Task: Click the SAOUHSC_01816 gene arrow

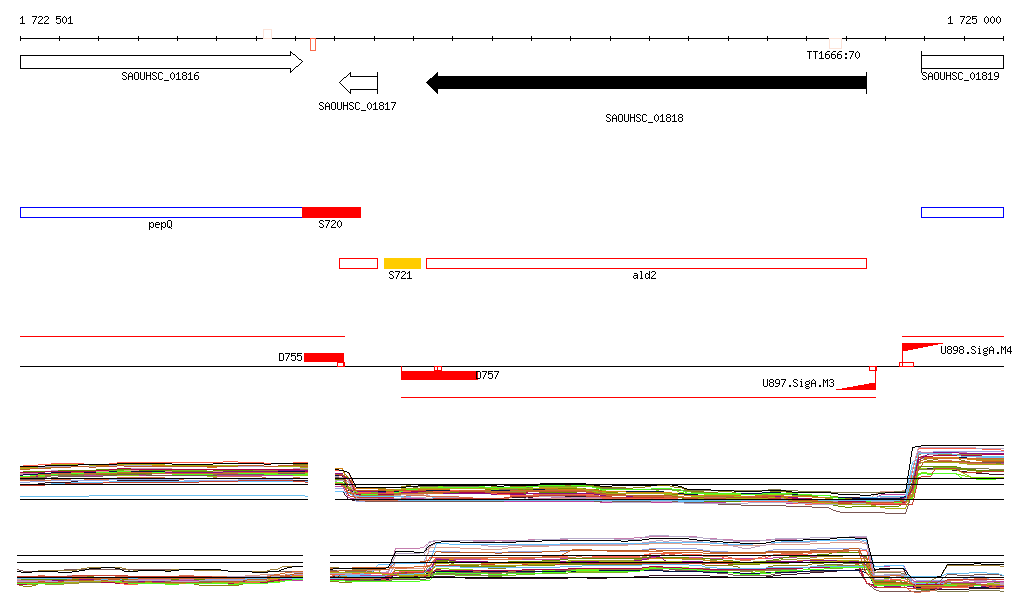Action: point(161,62)
